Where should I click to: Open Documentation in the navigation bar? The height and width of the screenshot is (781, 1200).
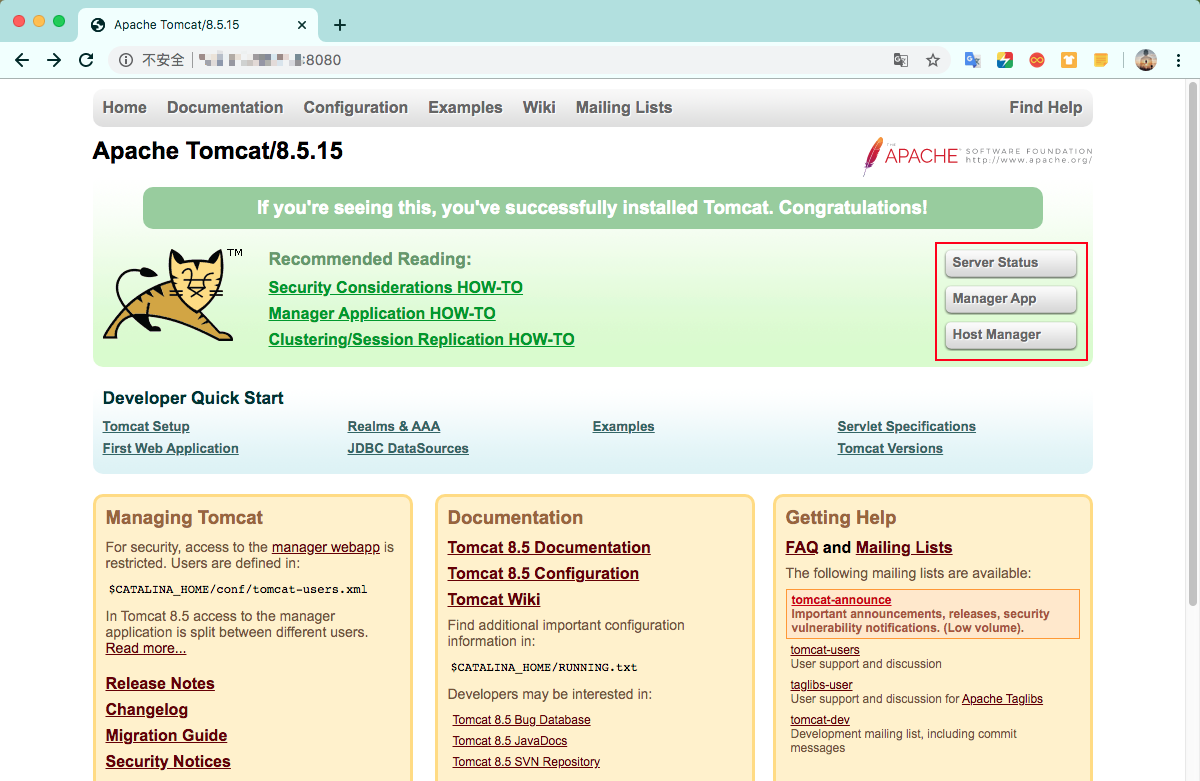[x=225, y=108]
